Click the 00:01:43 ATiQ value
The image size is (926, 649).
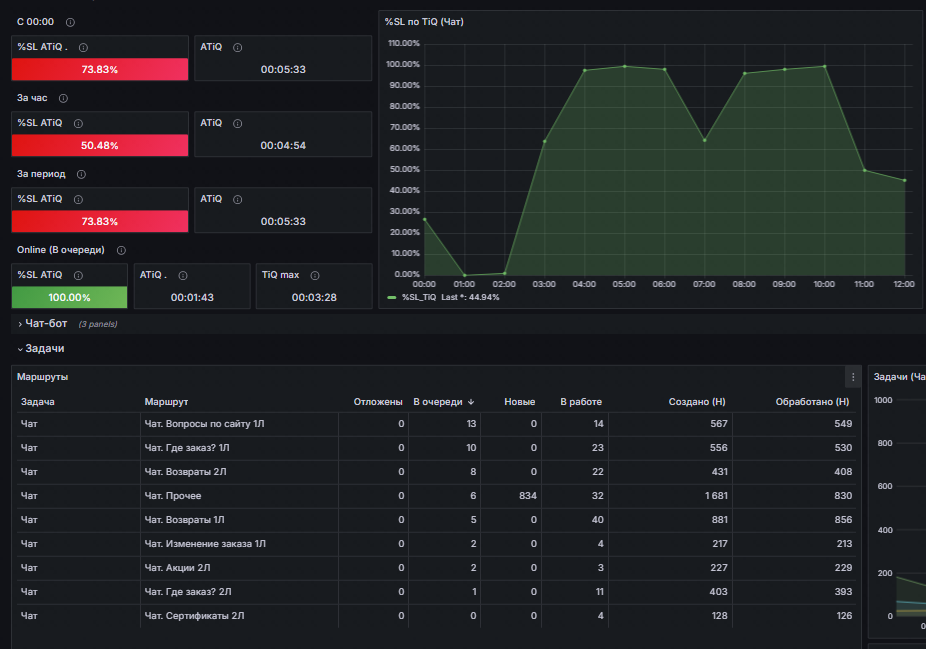tap(192, 298)
